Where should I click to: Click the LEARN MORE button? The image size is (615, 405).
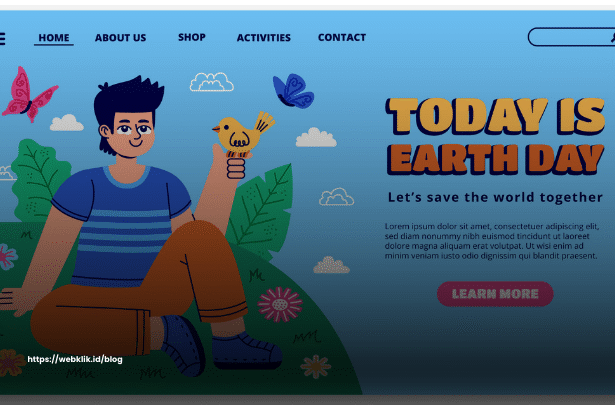click(x=495, y=294)
